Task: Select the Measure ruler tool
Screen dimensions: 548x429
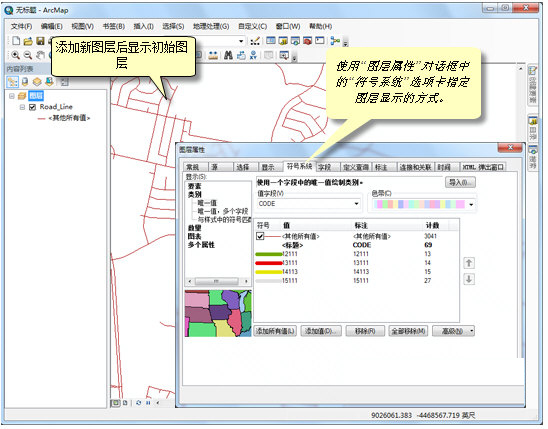Action: [x=213, y=55]
